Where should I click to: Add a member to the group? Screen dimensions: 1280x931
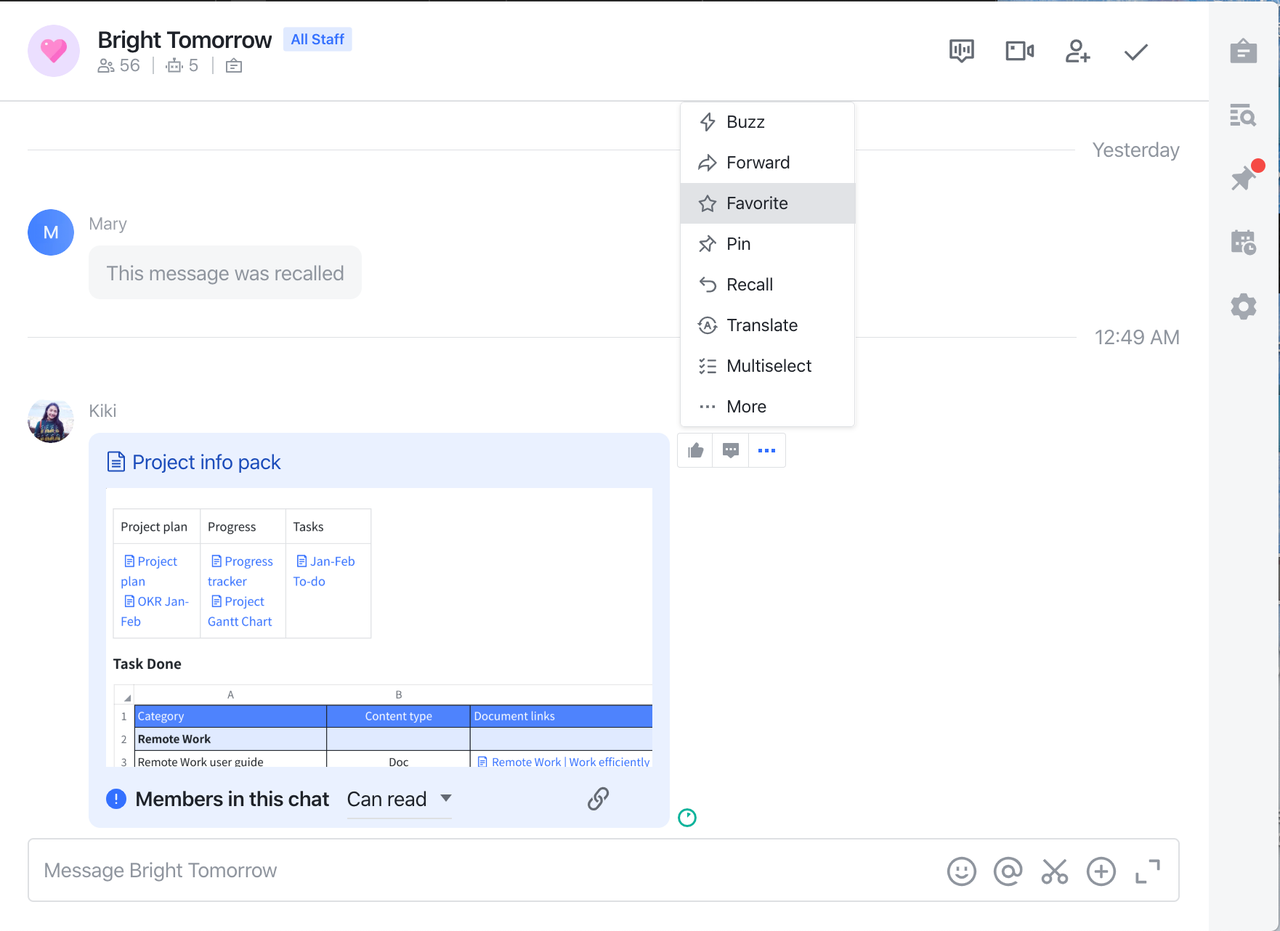point(1077,51)
